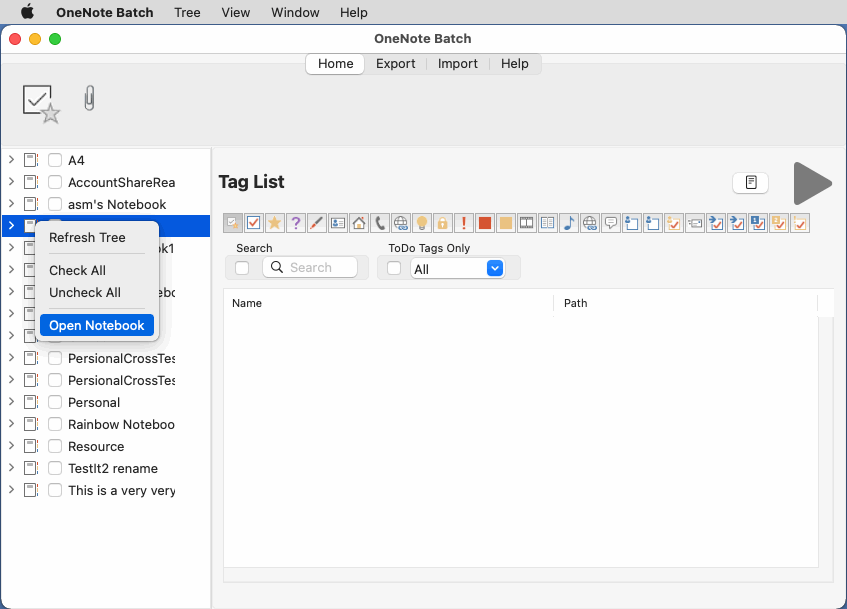Pick the Phone number tag icon
847x609 pixels.
tap(380, 223)
